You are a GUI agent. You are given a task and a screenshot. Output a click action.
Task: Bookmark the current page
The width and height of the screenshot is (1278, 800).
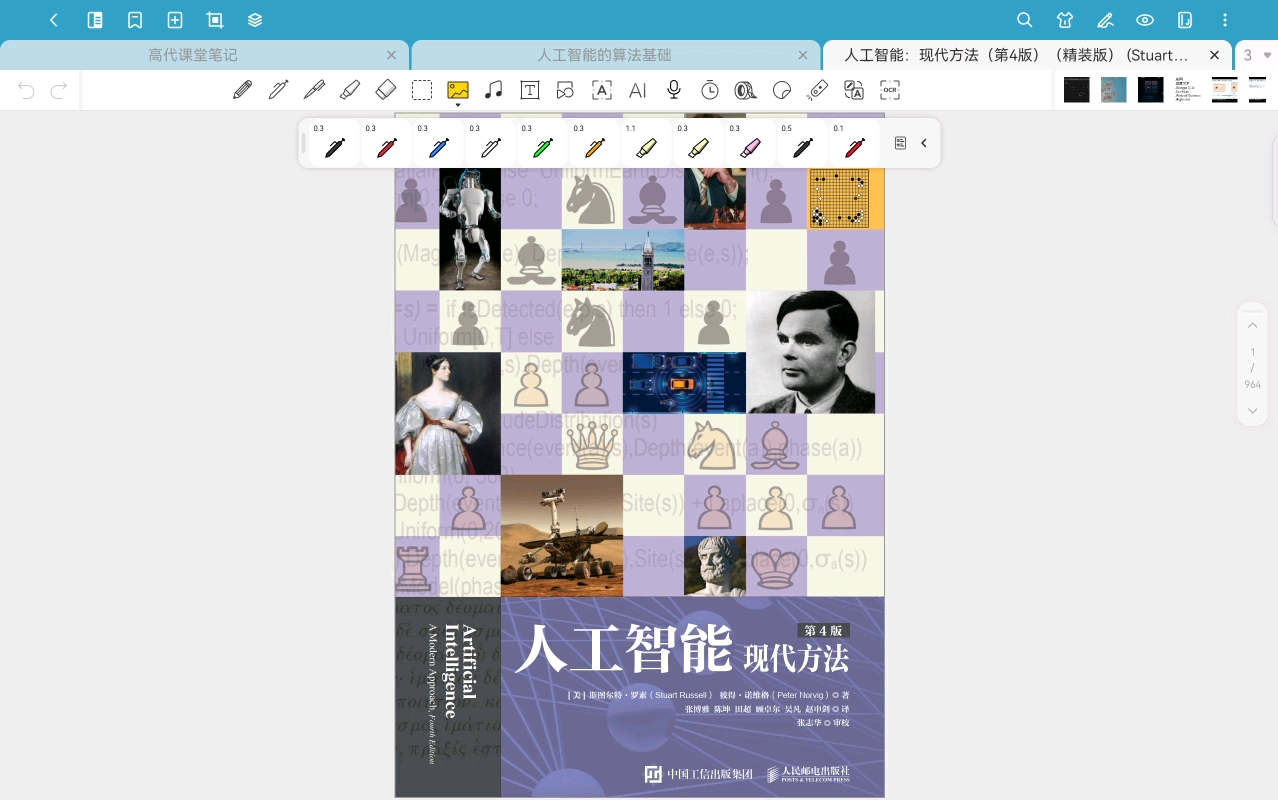click(x=135, y=20)
